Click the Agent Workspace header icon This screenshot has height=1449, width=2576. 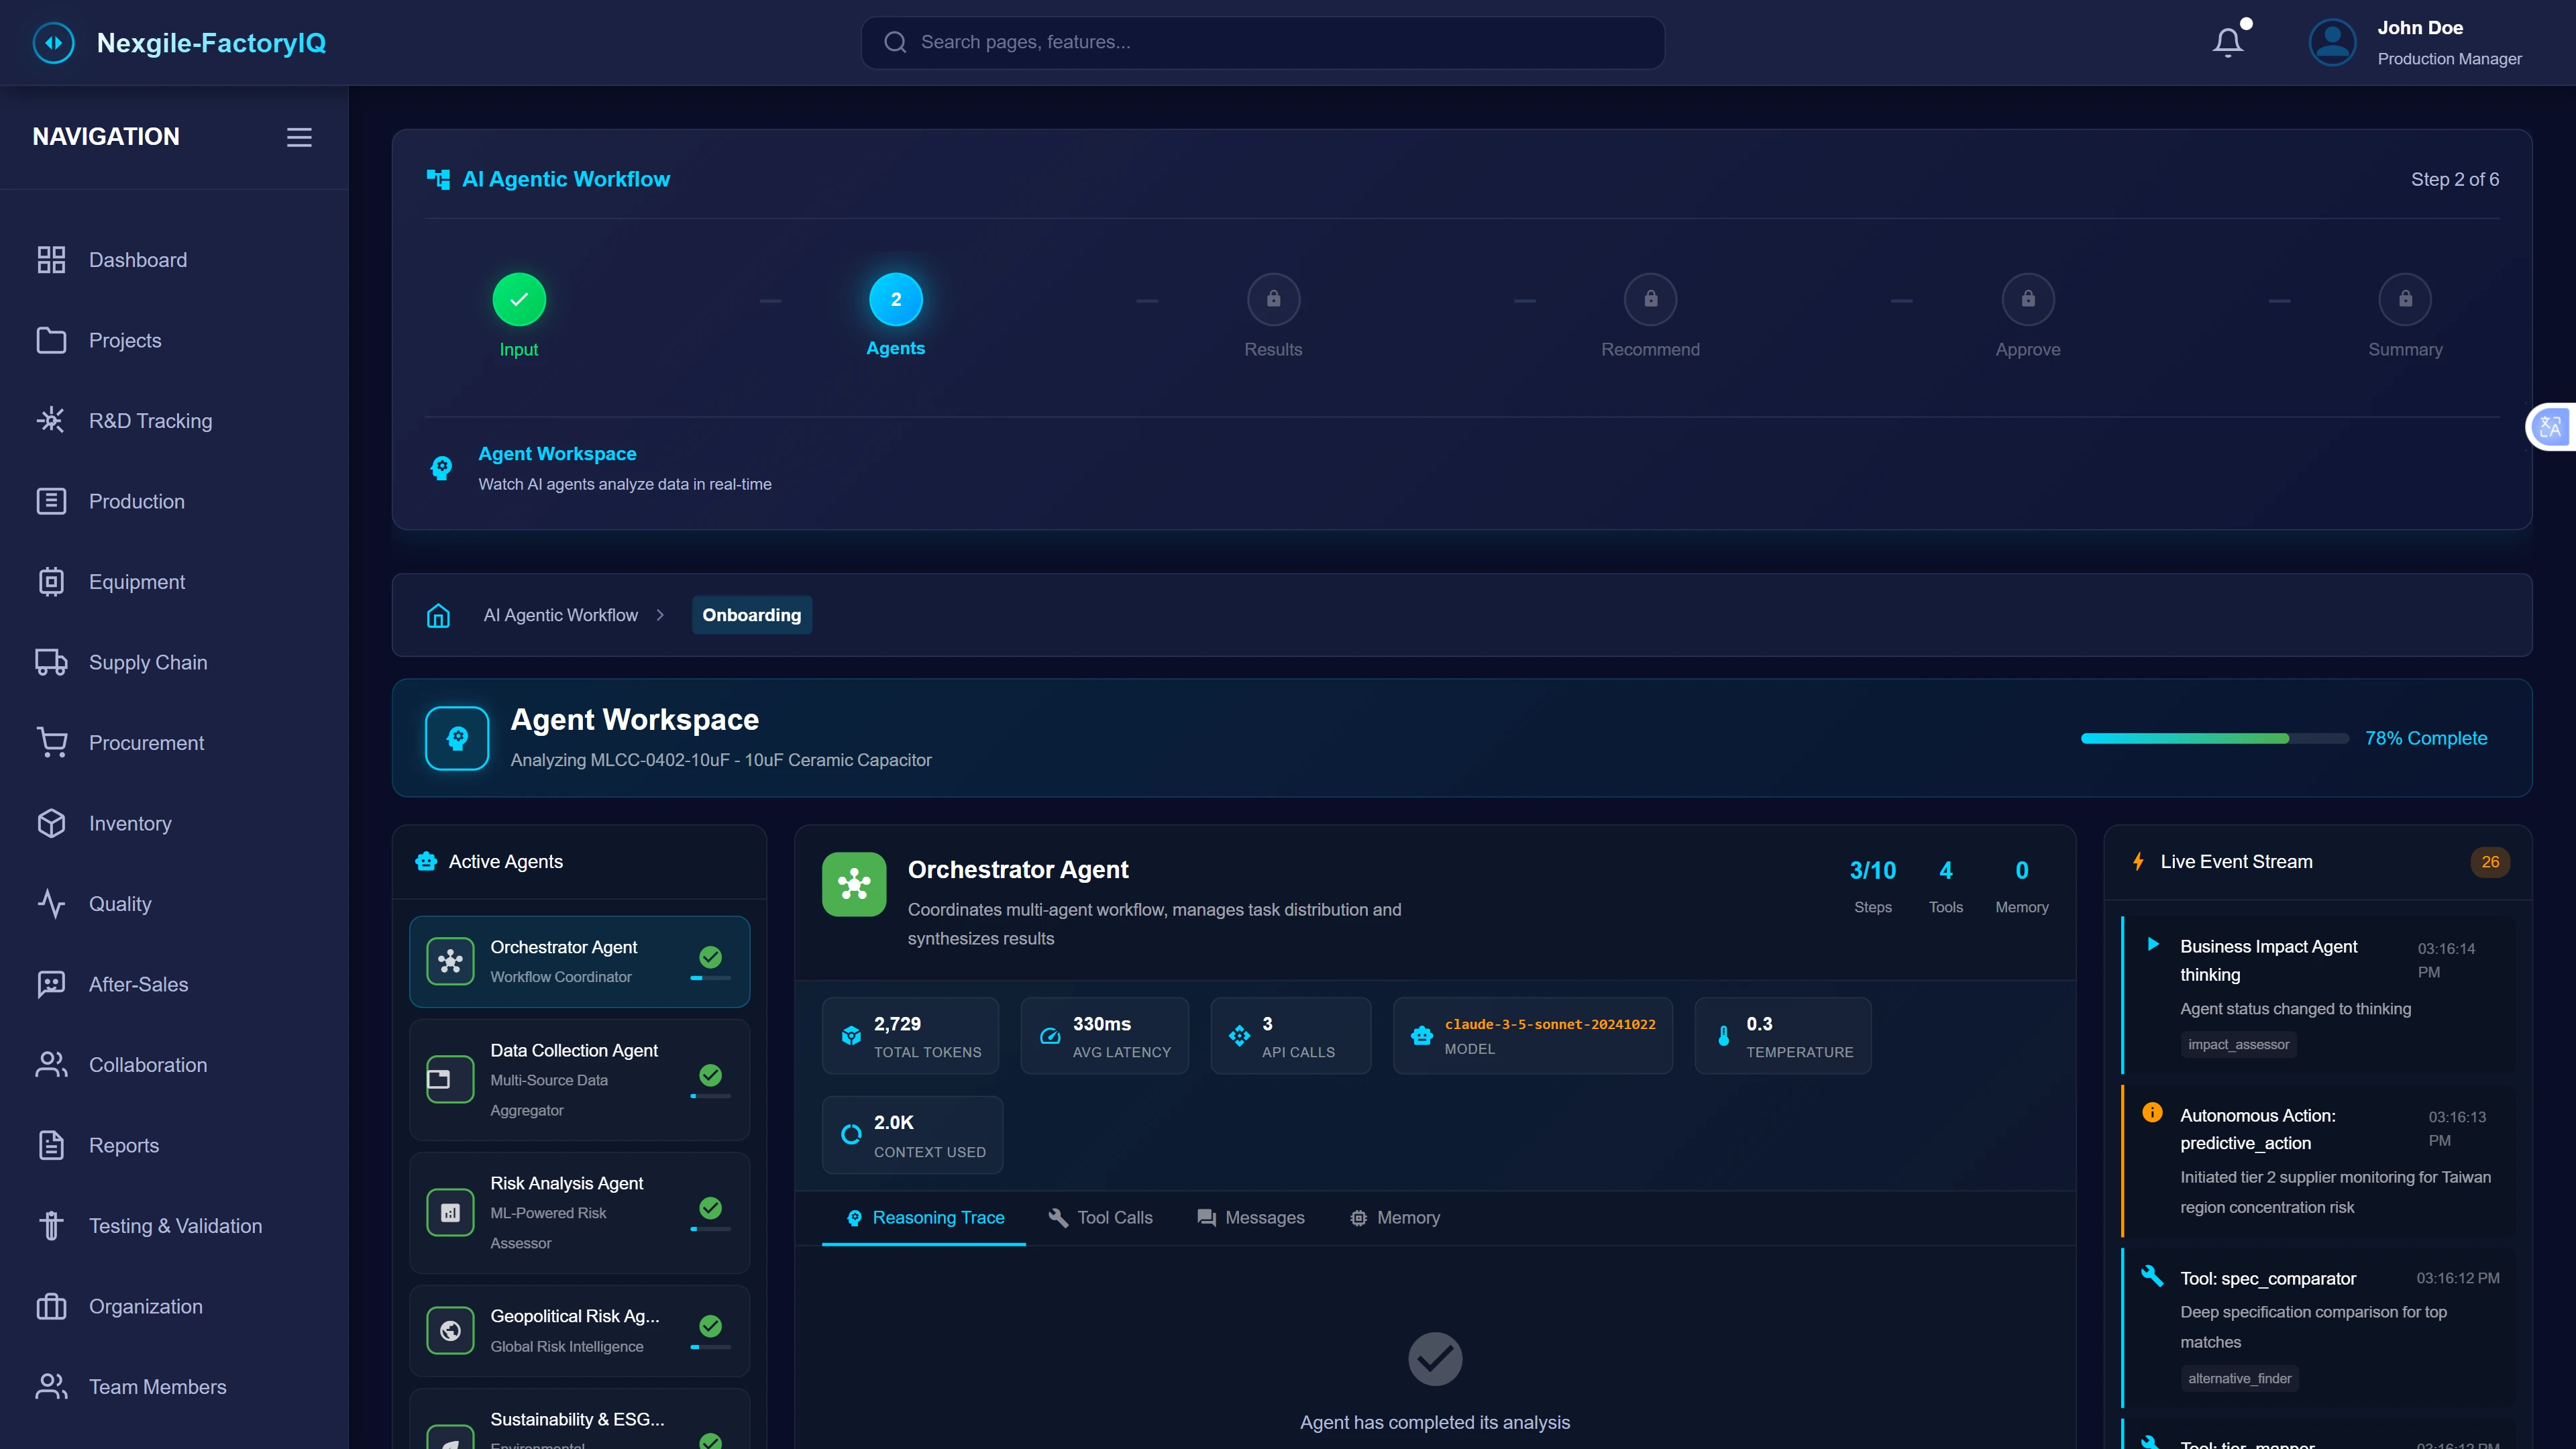click(x=457, y=738)
